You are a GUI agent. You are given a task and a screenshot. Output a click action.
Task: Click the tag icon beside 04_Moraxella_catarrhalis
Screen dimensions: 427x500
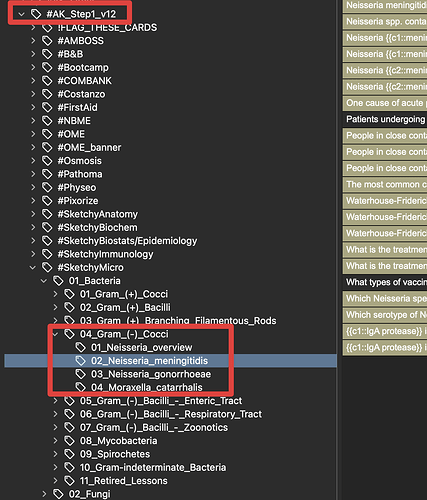80,387
